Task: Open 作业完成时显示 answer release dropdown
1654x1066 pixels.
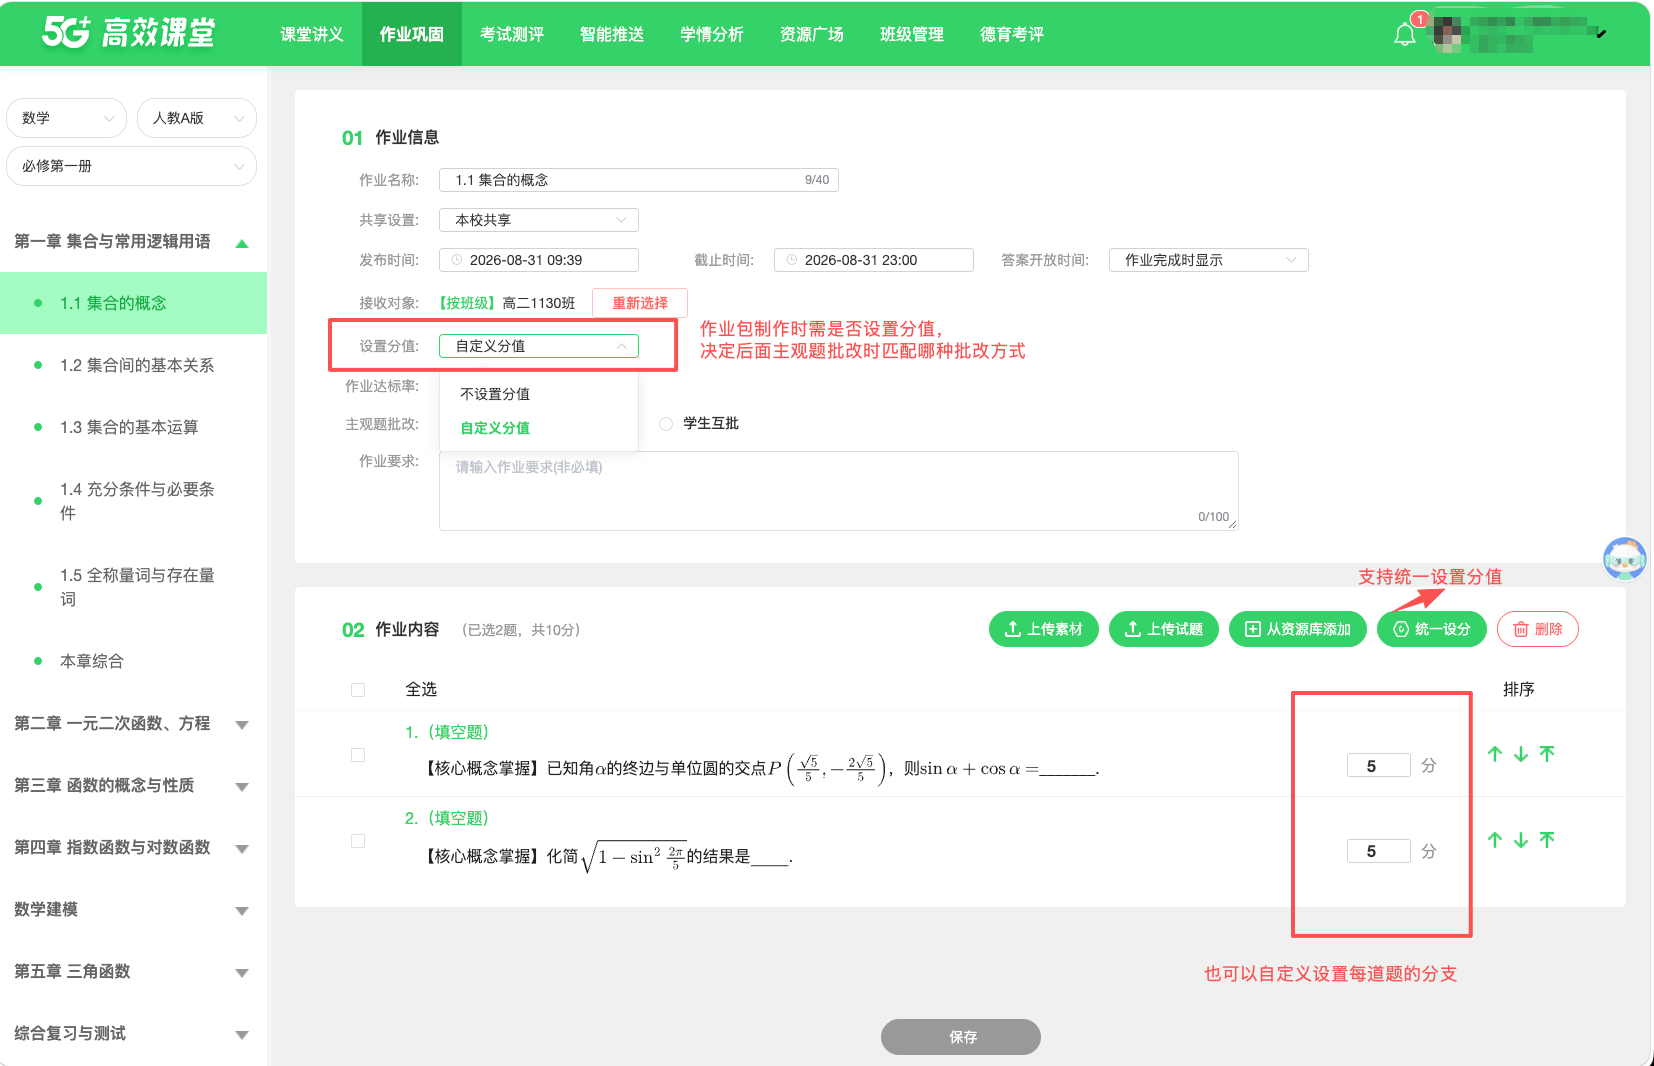Action: [1209, 260]
